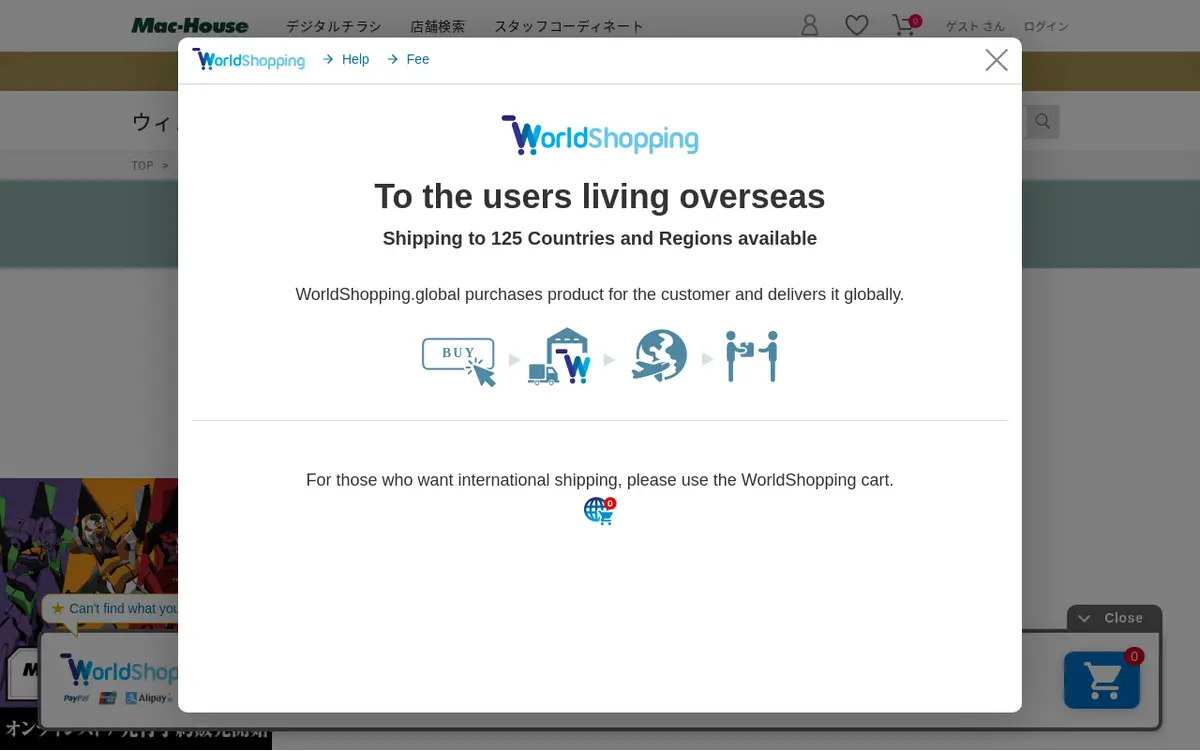Click the user account icon
Viewport: 1200px width, 751px height.
coord(810,26)
